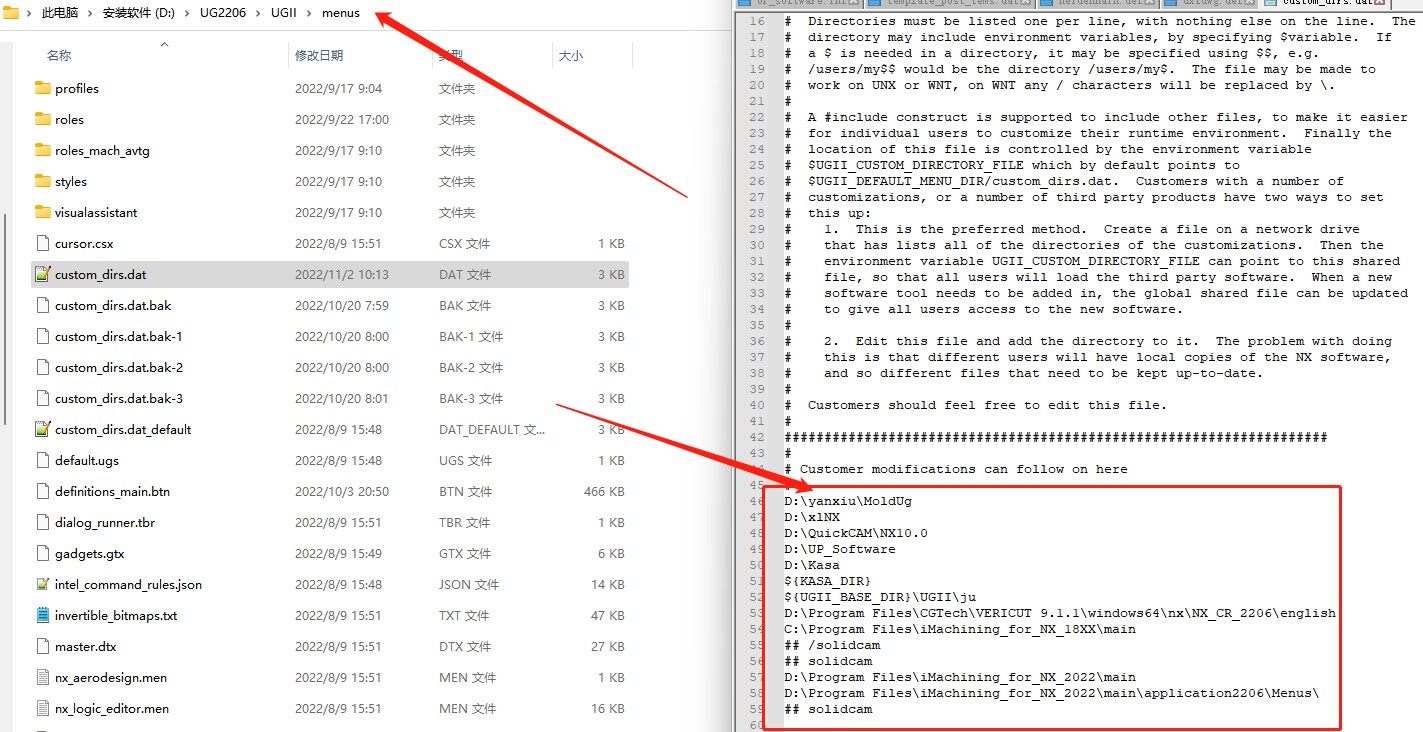Viewport: 1423px width, 732px height.
Task: Click the 'Customer modifications can follow on here' line
Action: point(956,469)
